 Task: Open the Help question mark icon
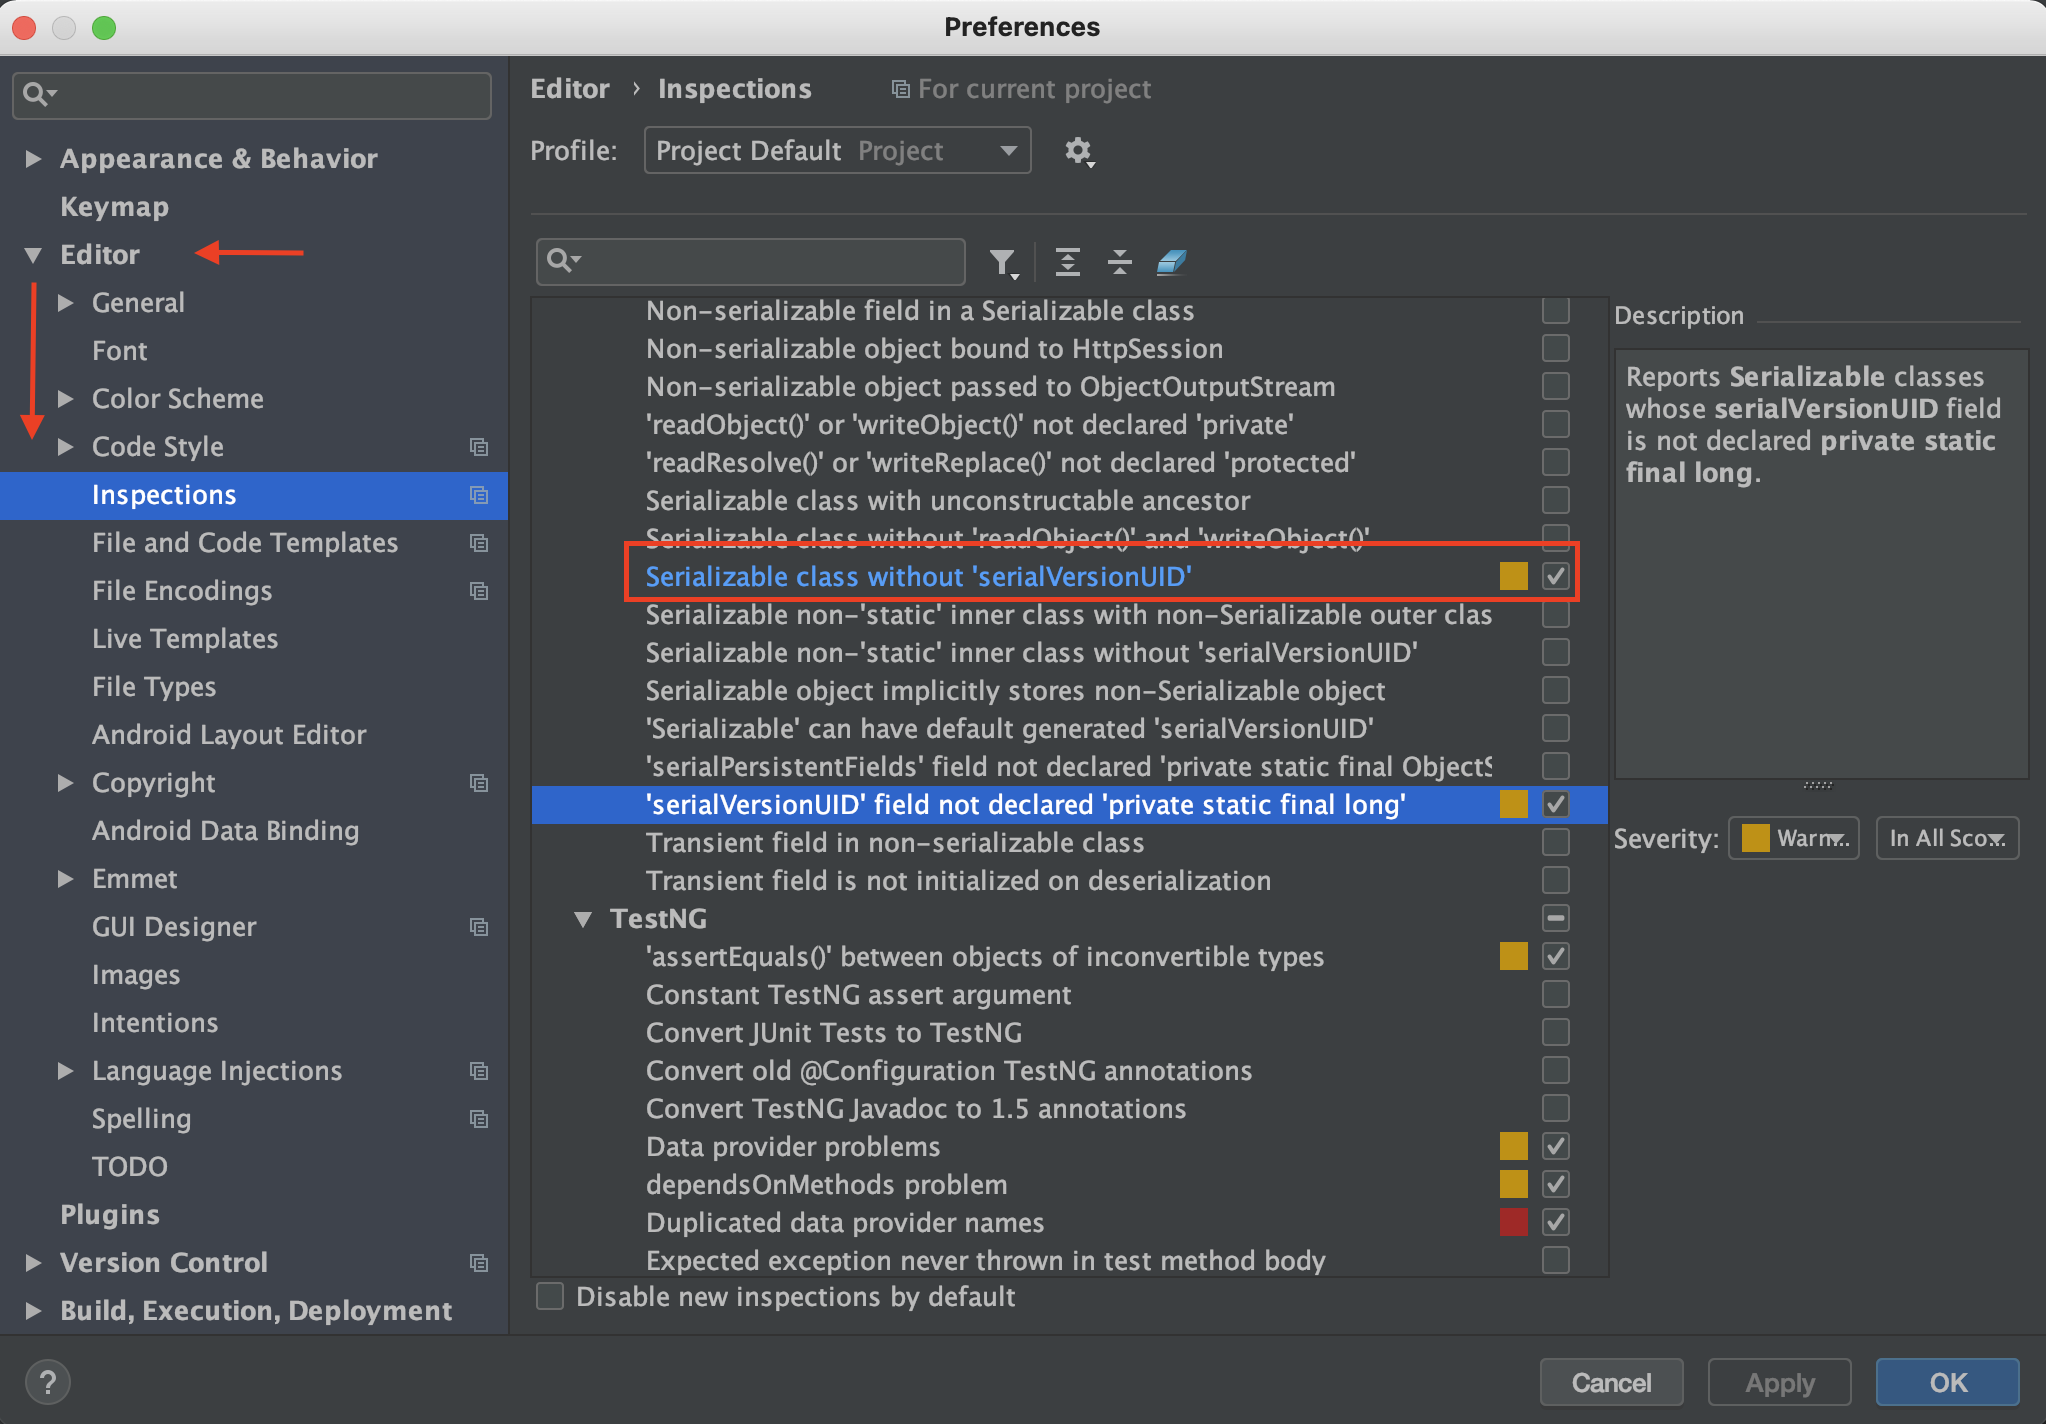coord(47,1381)
